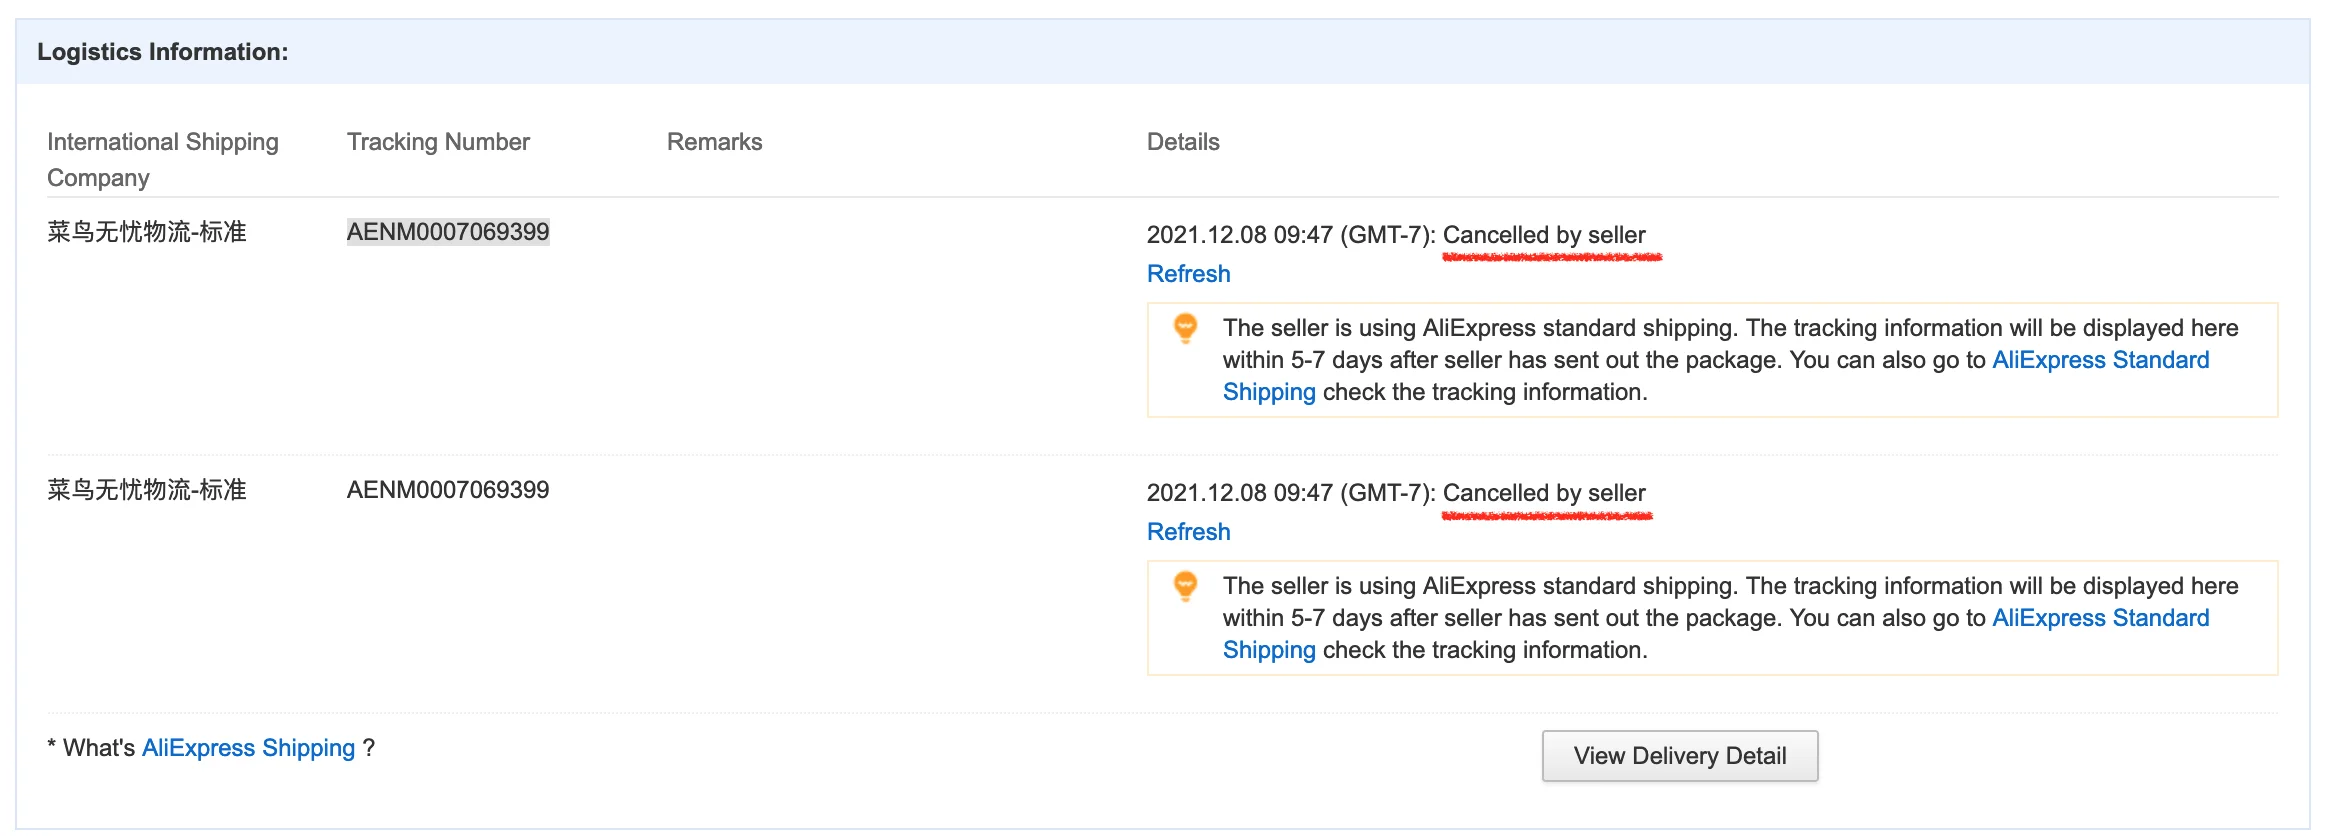
Task: Open AliExpress Shipping help link
Action: (248, 748)
